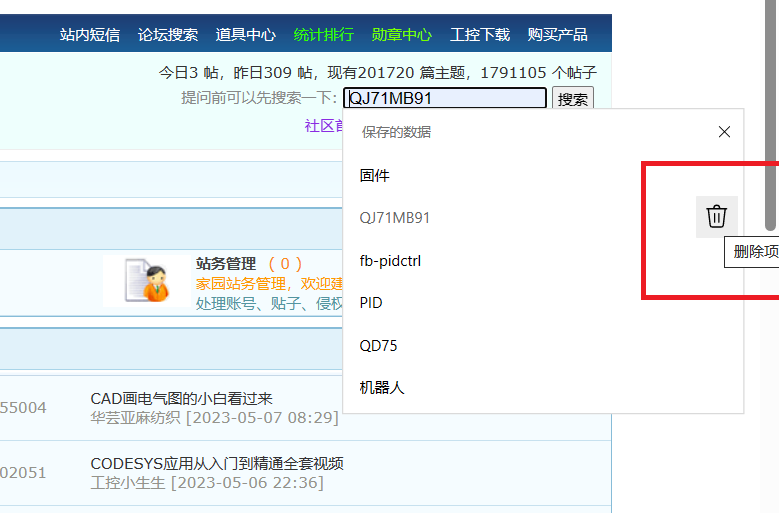Click 购买产品 in the top navigation
Viewport: 779px width, 513px height.
(x=558, y=35)
